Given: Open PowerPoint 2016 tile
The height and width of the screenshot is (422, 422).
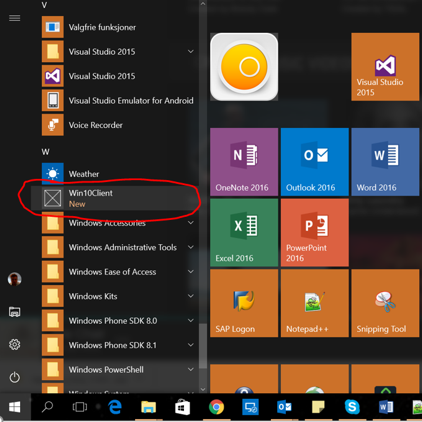Looking at the screenshot, I should [x=315, y=233].
